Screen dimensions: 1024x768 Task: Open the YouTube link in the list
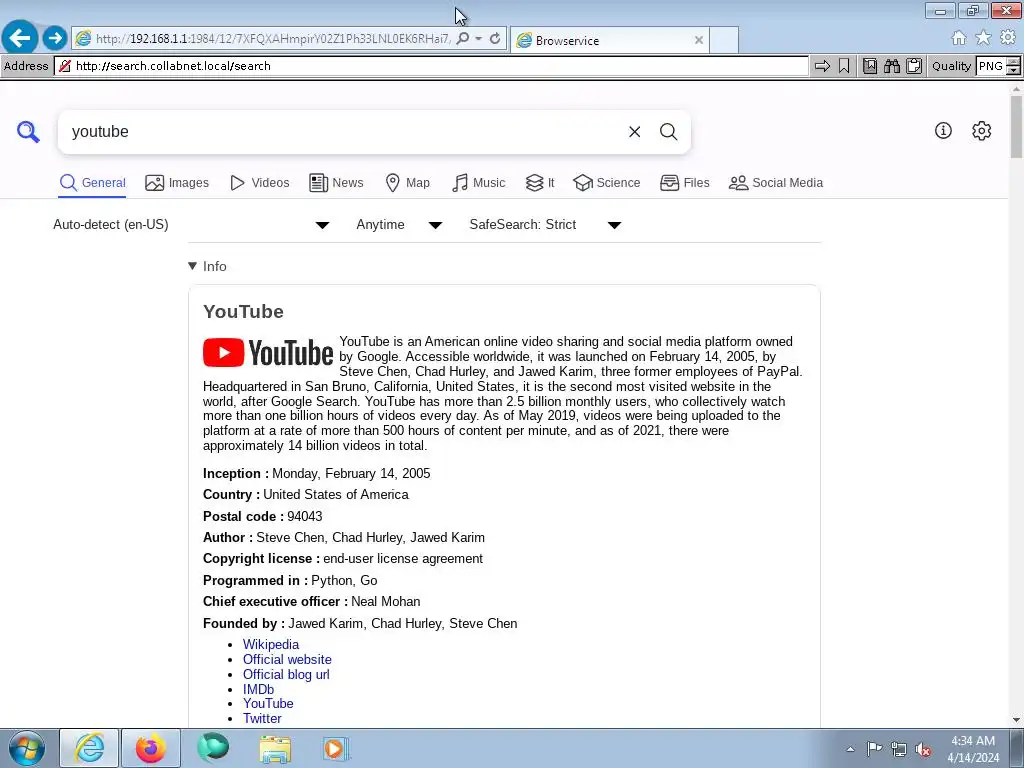[x=268, y=703]
